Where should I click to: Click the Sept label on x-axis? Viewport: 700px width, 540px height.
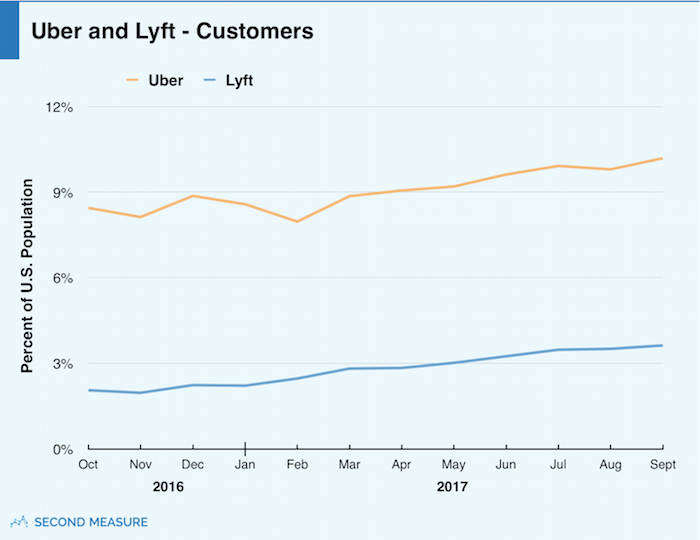[663, 465]
